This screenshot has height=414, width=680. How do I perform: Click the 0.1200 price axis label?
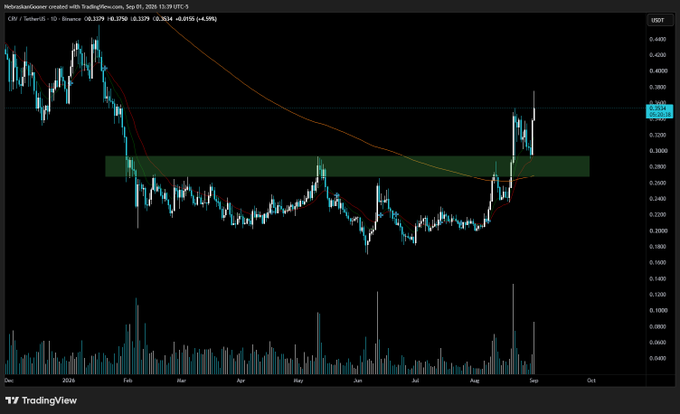pos(657,295)
